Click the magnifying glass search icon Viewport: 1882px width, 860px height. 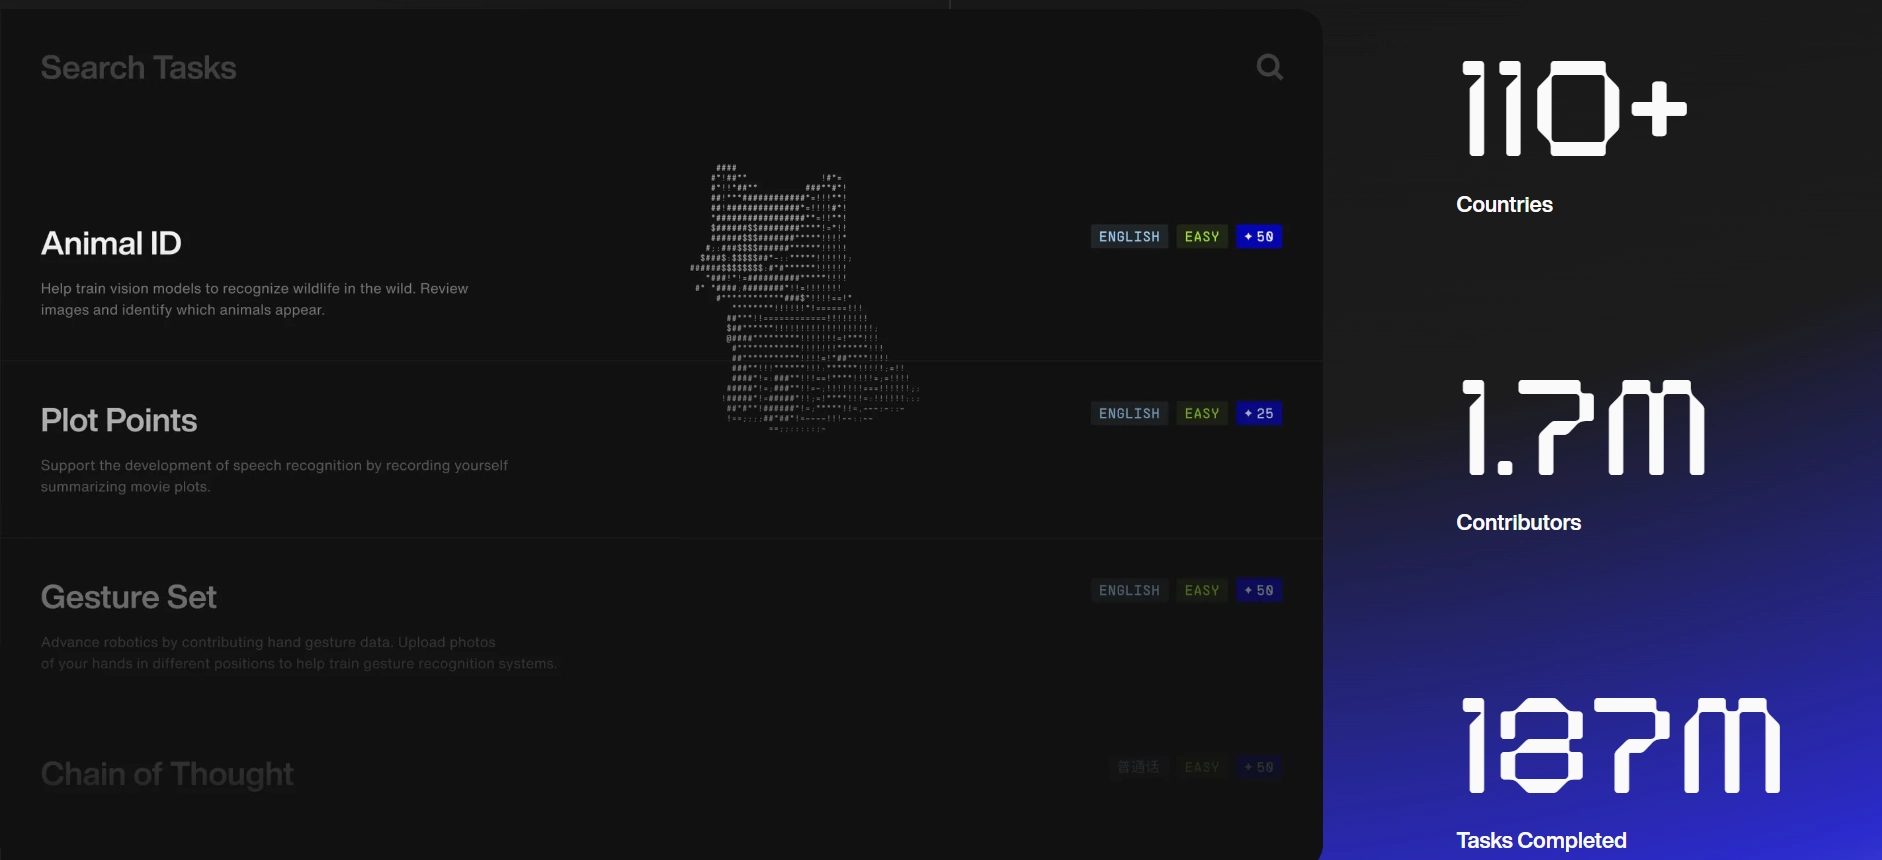[1269, 67]
